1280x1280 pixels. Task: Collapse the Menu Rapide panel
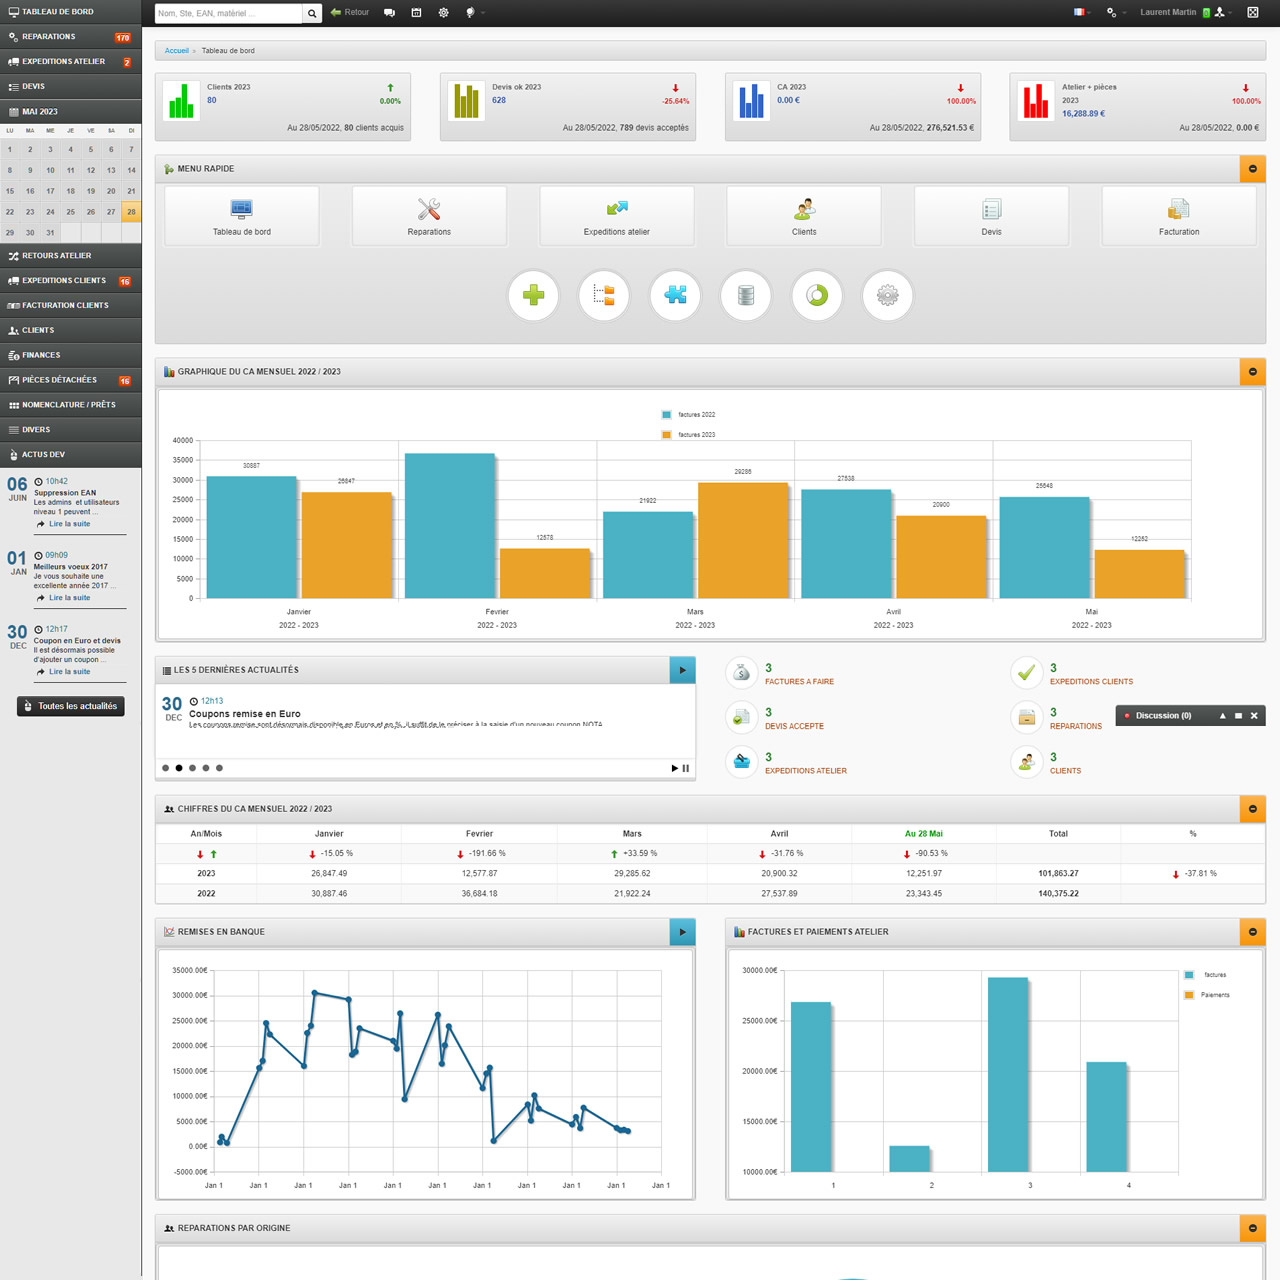pos(1252,169)
